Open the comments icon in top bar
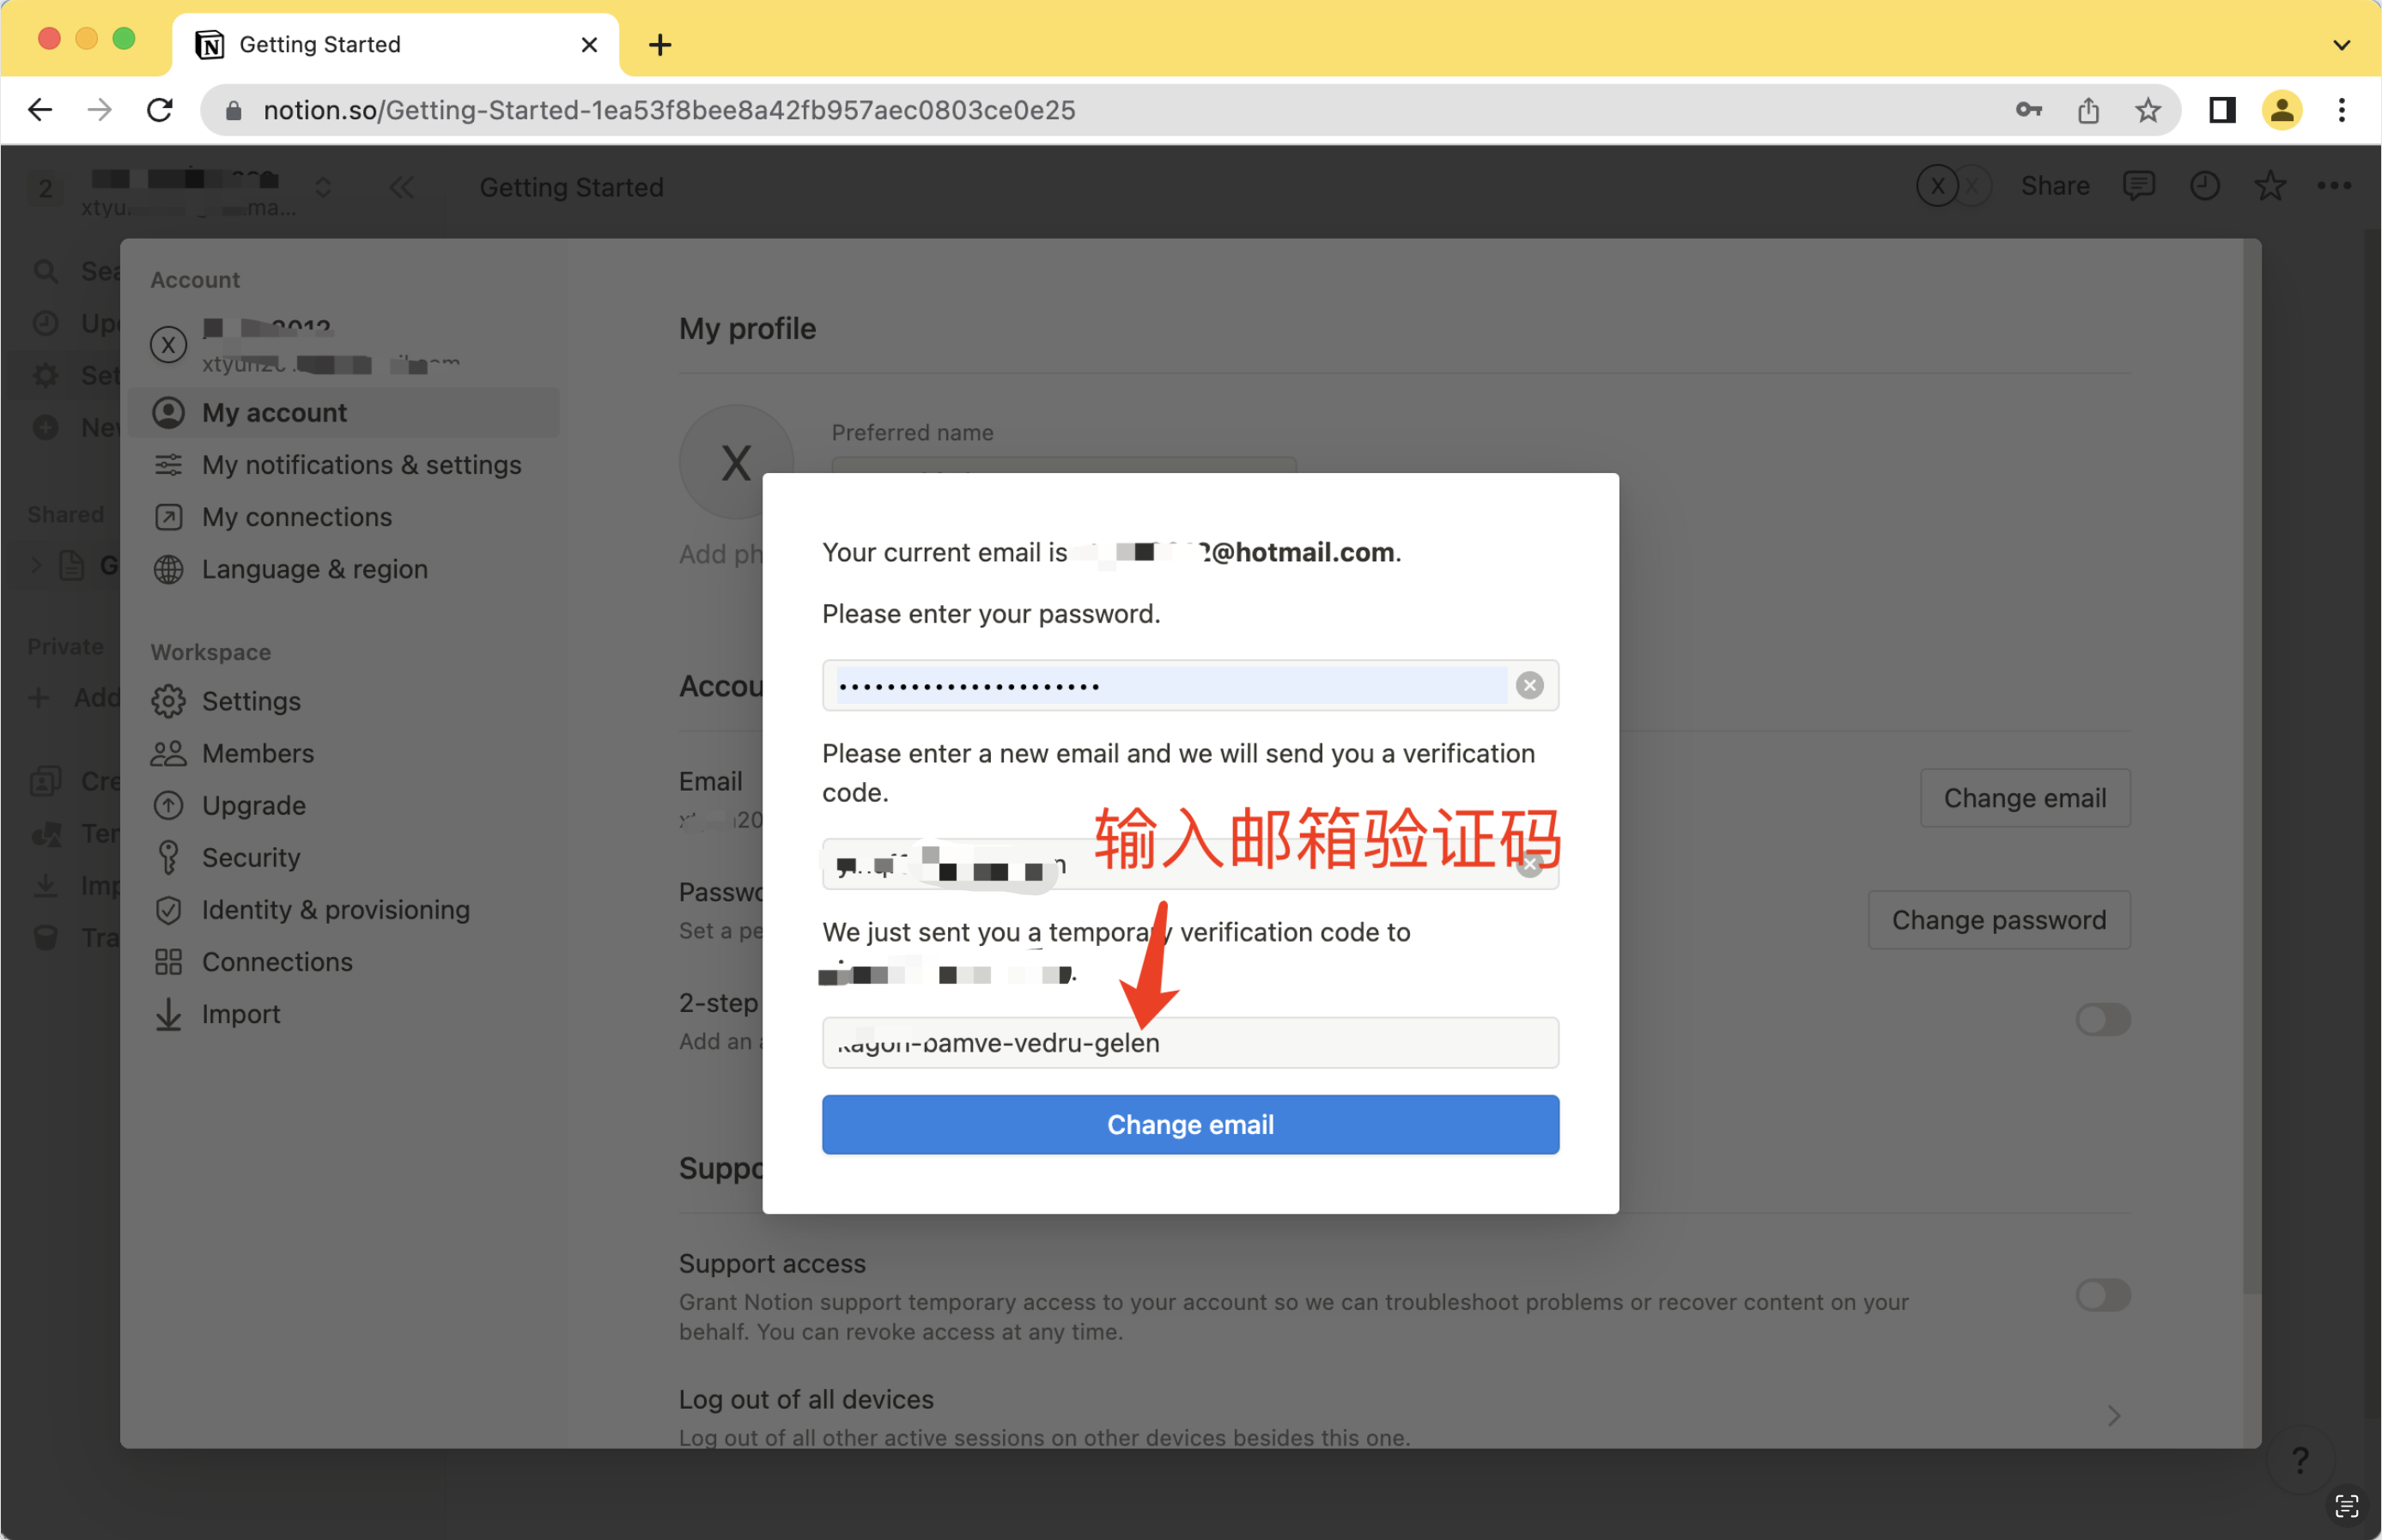Viewport: 2382px width, 1540px height. point(2138,186)
